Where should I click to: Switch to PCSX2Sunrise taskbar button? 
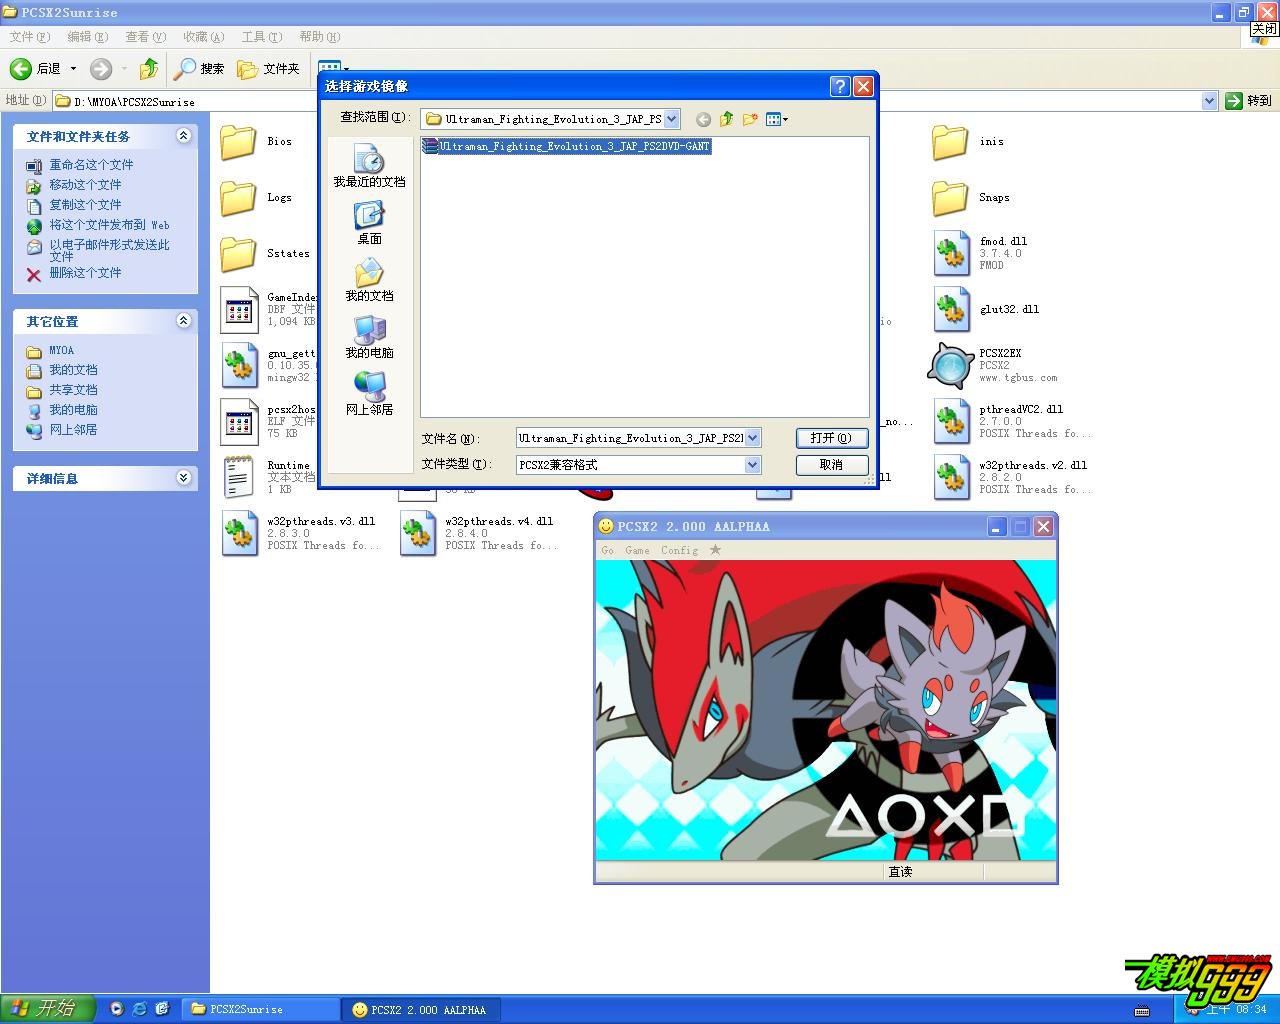click(x=260, y=1010)
